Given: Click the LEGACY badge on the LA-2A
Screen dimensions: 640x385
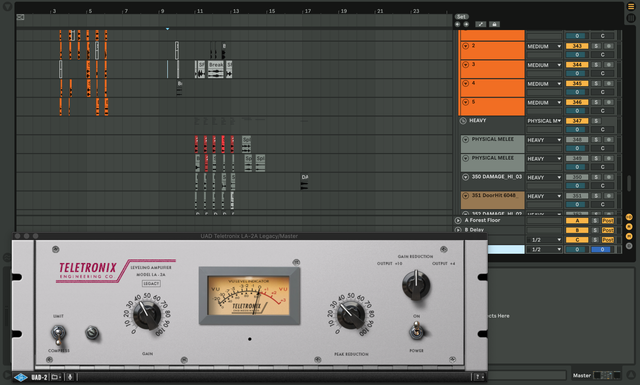Looking at the screenshot, I should pos(151,283).
